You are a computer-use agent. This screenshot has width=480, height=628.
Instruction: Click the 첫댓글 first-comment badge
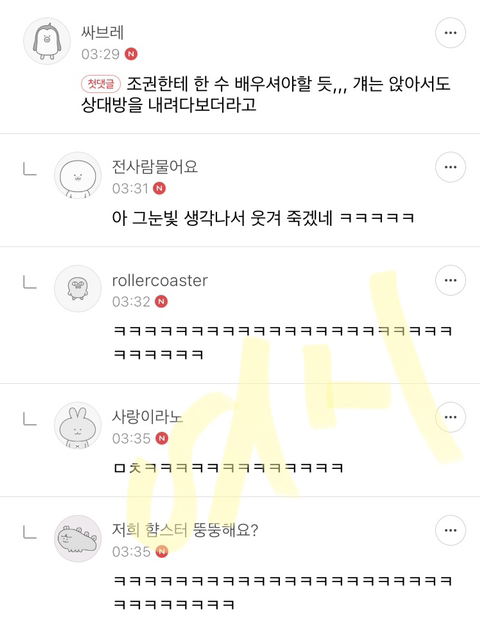point(101,84)
